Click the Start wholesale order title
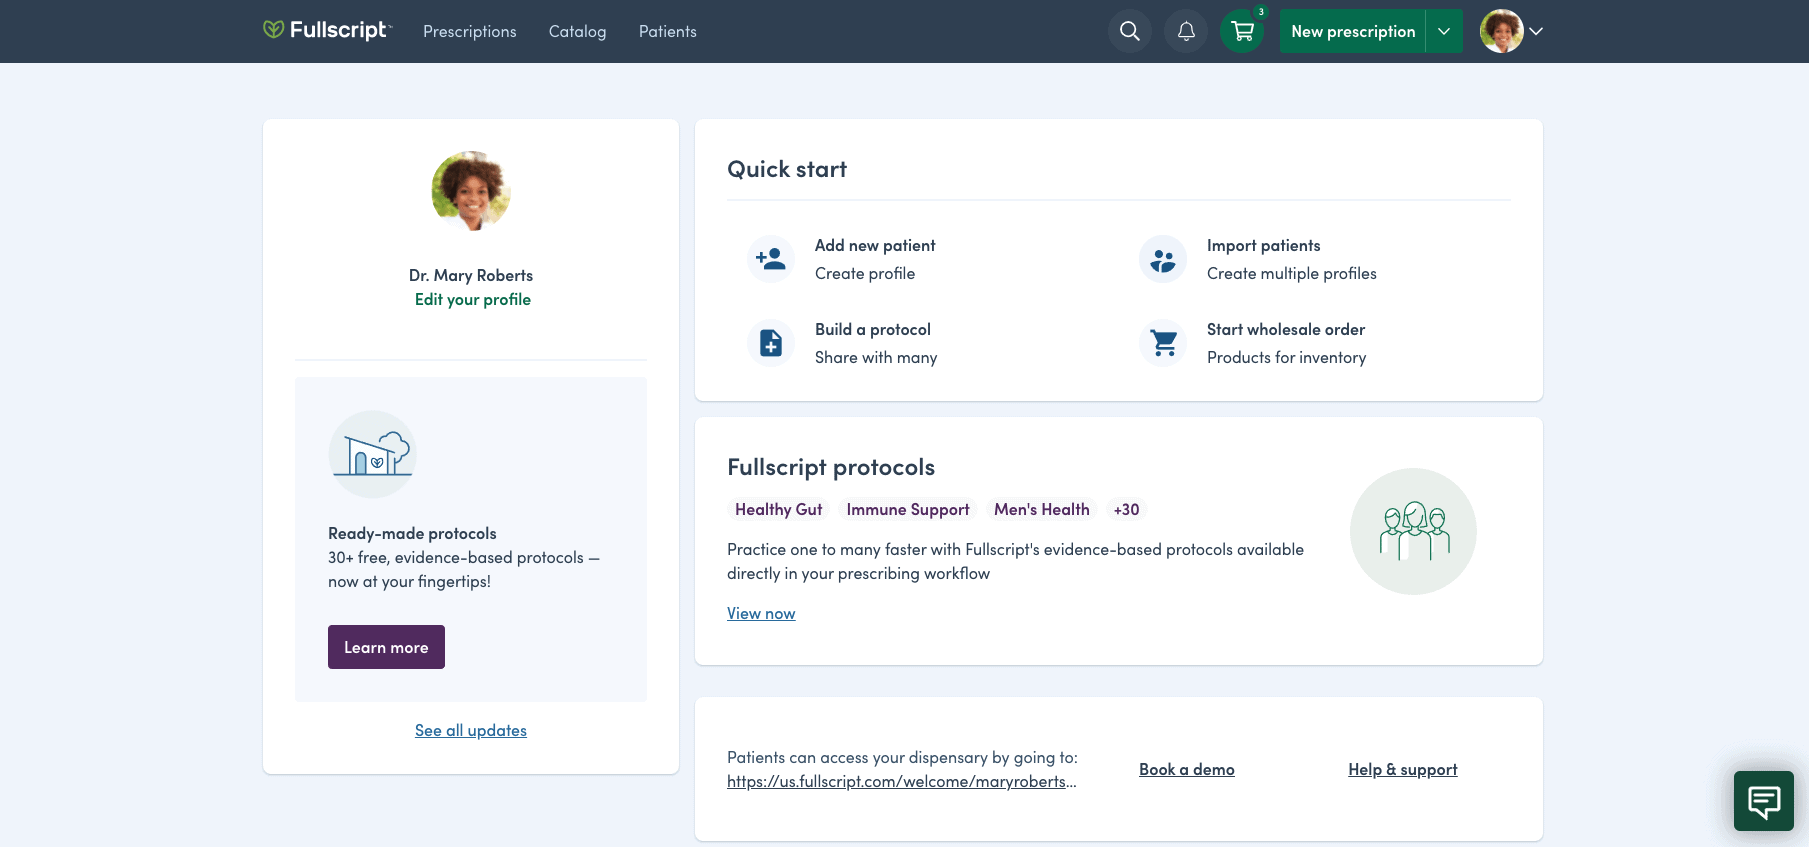The height and width of the screenshot is (847, 1809). click(1286, 329)
